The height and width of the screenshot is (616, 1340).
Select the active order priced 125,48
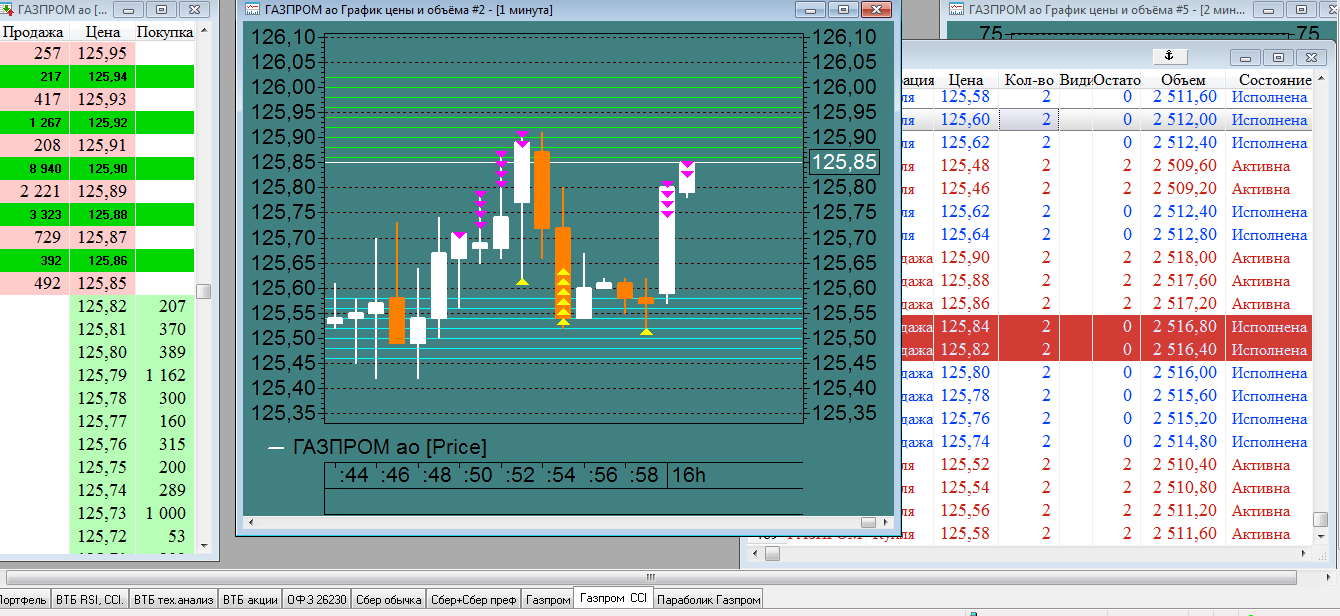(x=1104, y=166)
